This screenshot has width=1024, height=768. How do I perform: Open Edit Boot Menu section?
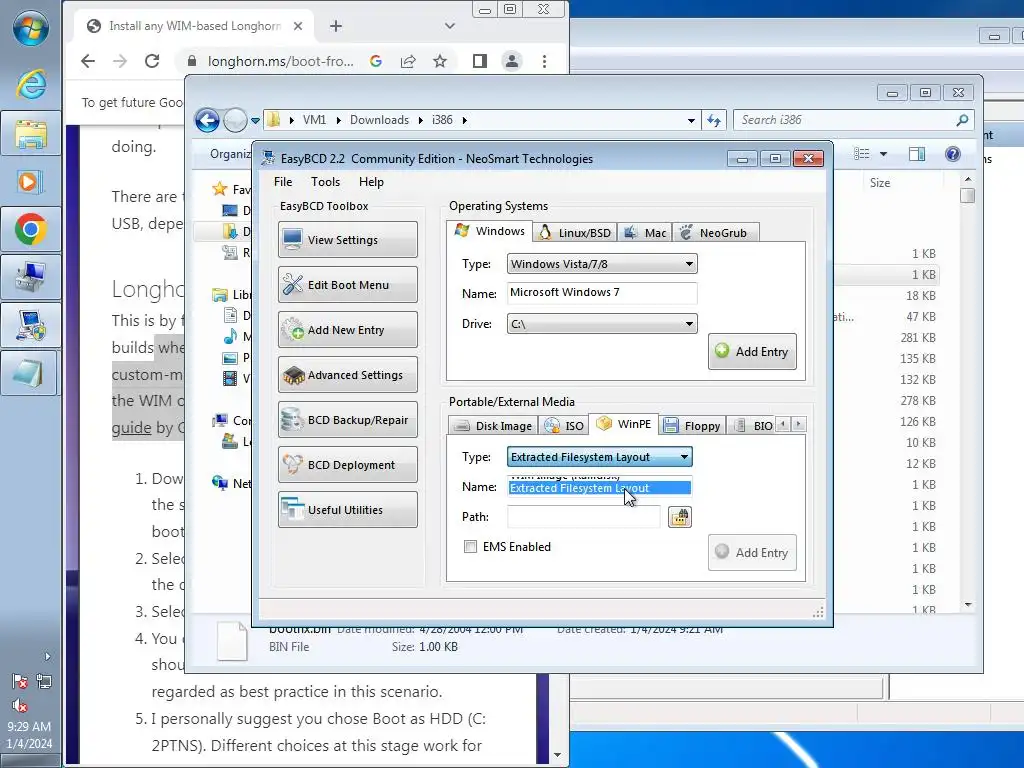(x=347, y=284)
